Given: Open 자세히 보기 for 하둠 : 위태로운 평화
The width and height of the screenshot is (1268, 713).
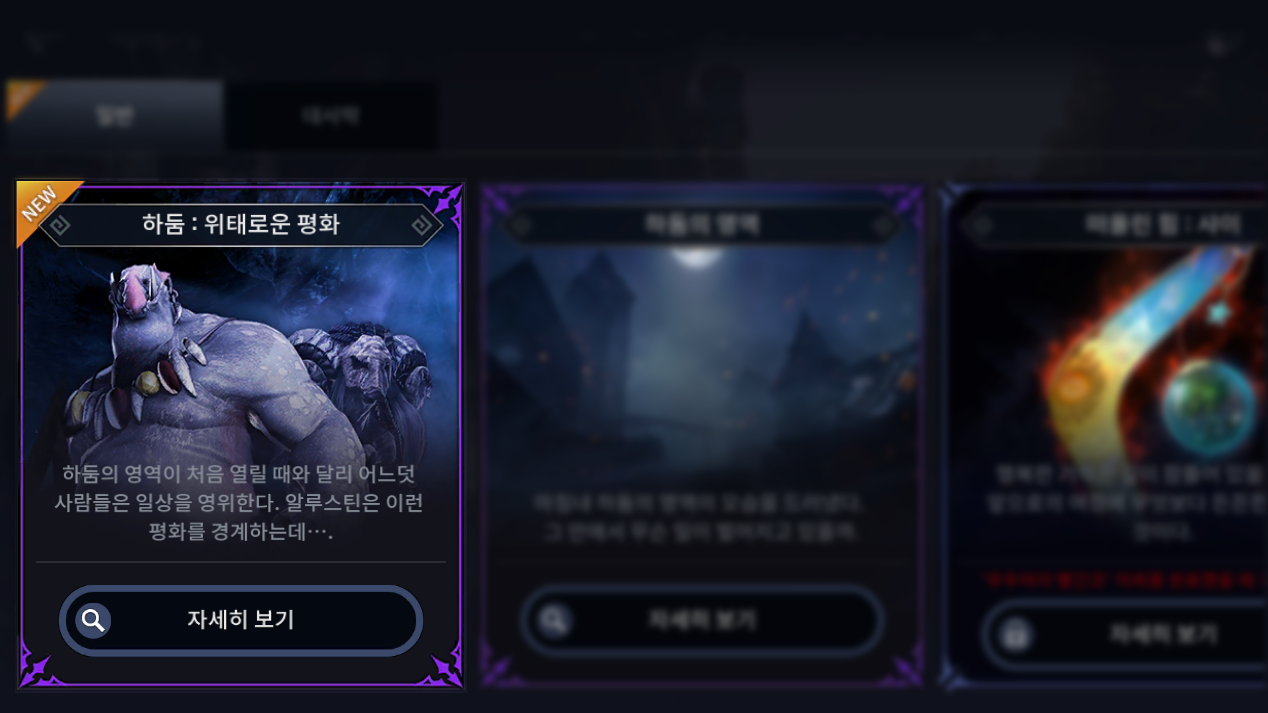Looking at the screenshot, I should (x=241, y=620).
